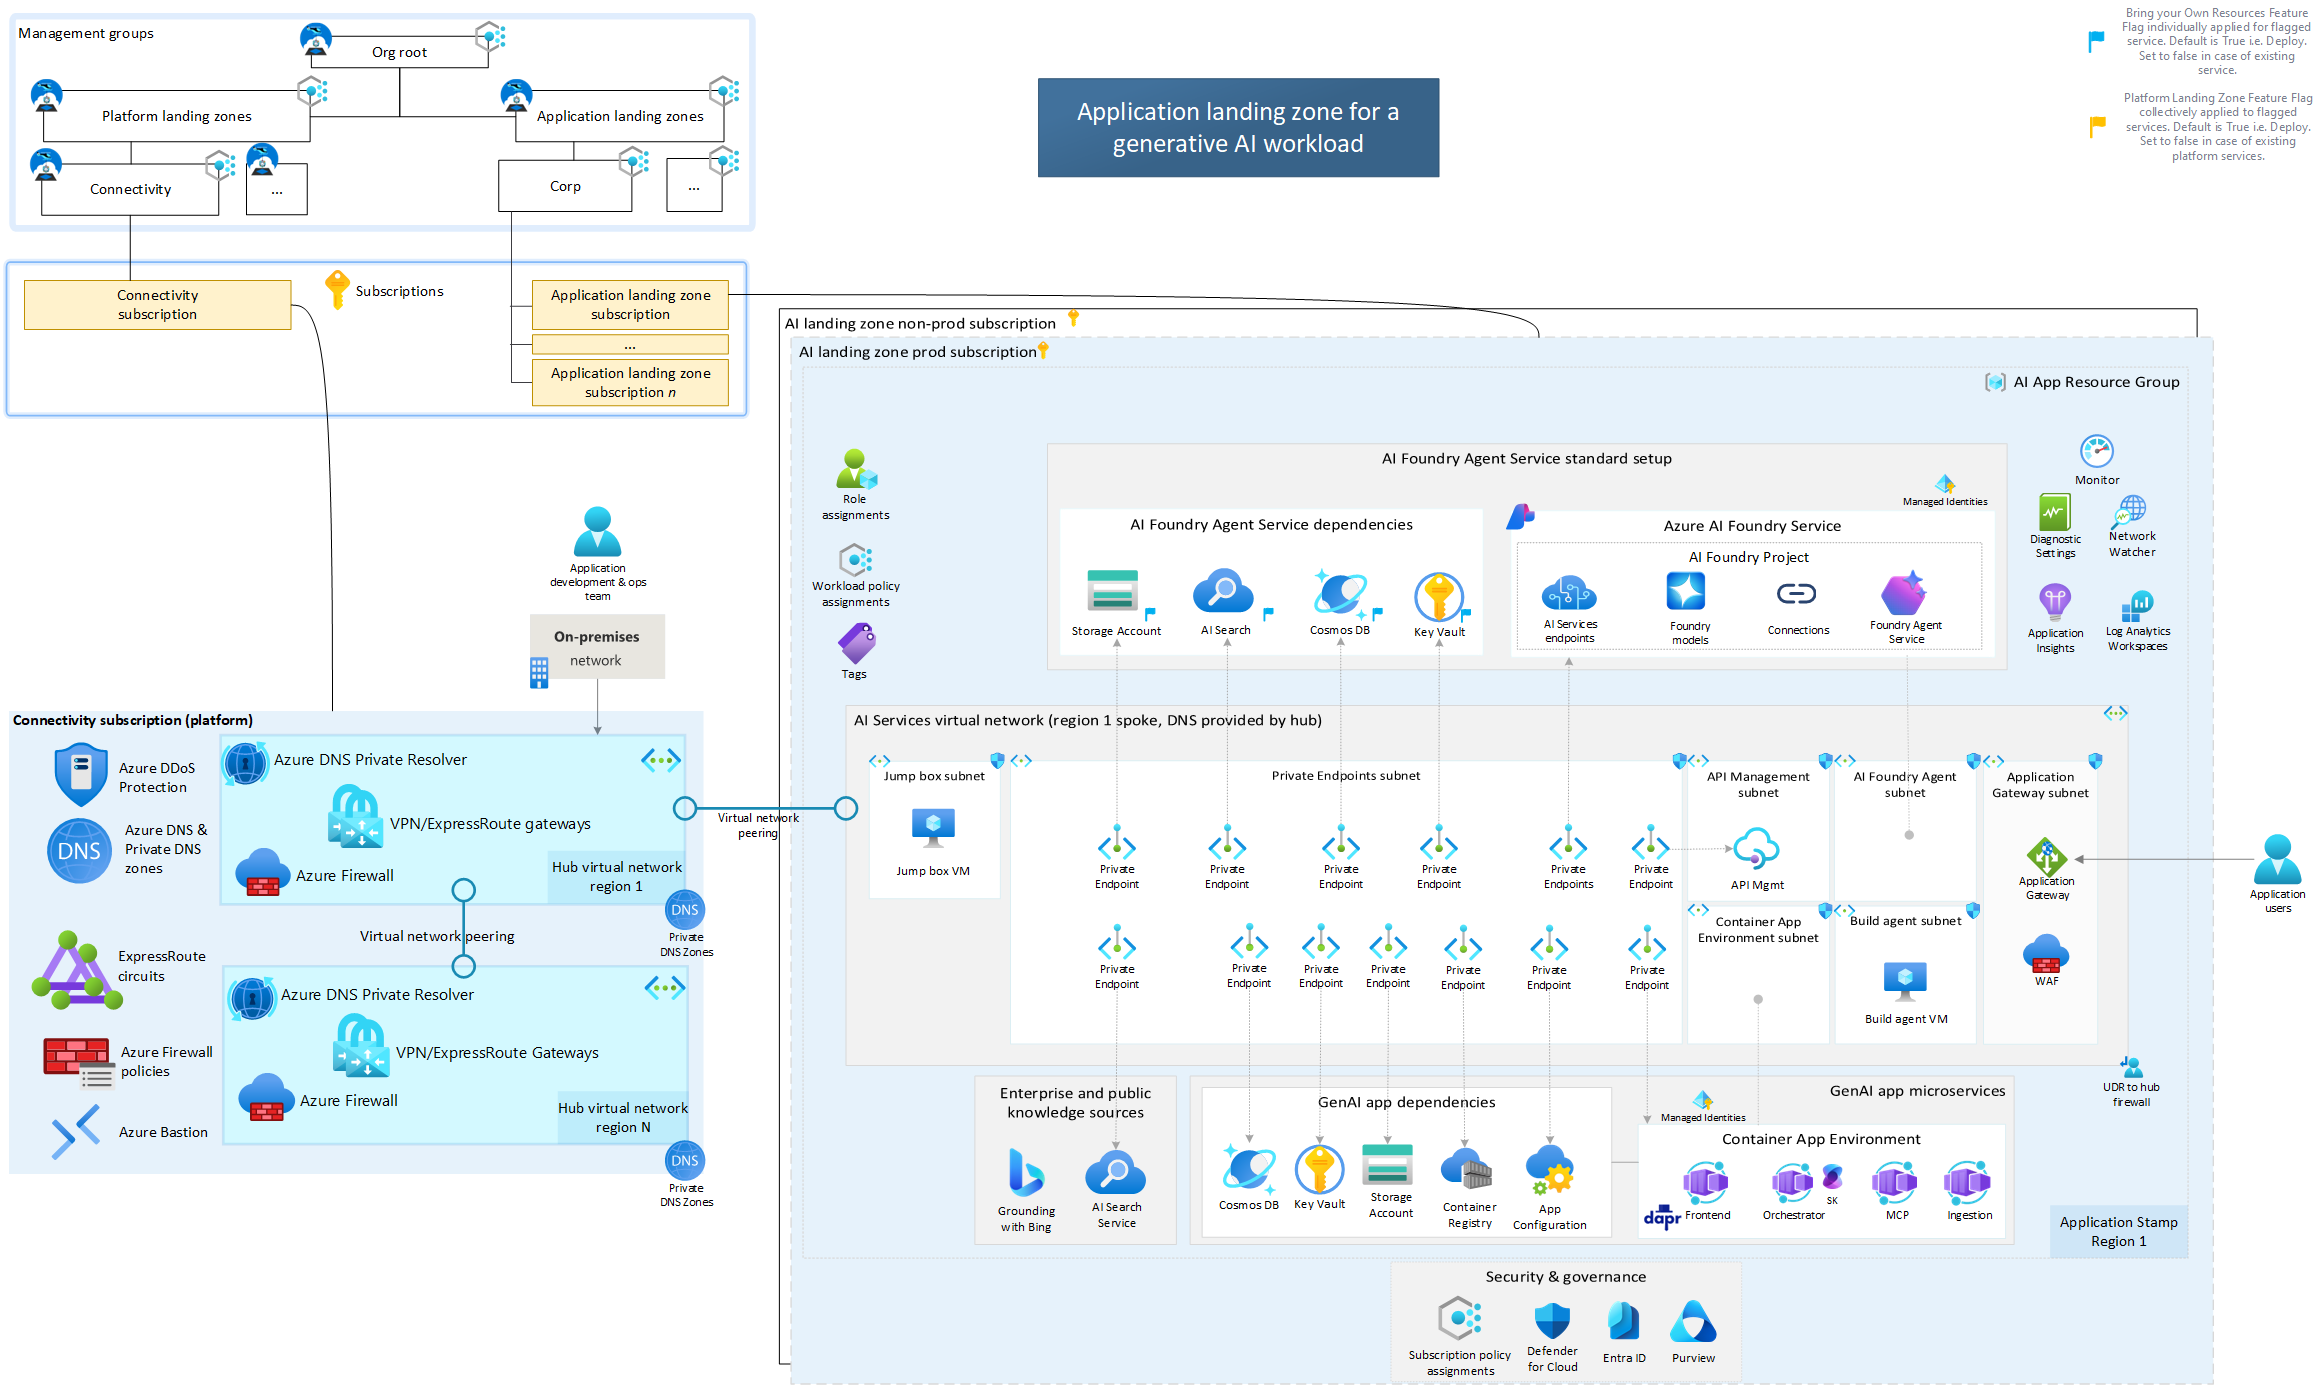This screenshot has width=2323, height=1386.
Task: Click the Managed Identities icon above Azure AI Foundry Service
Action: click(1943, 484)
